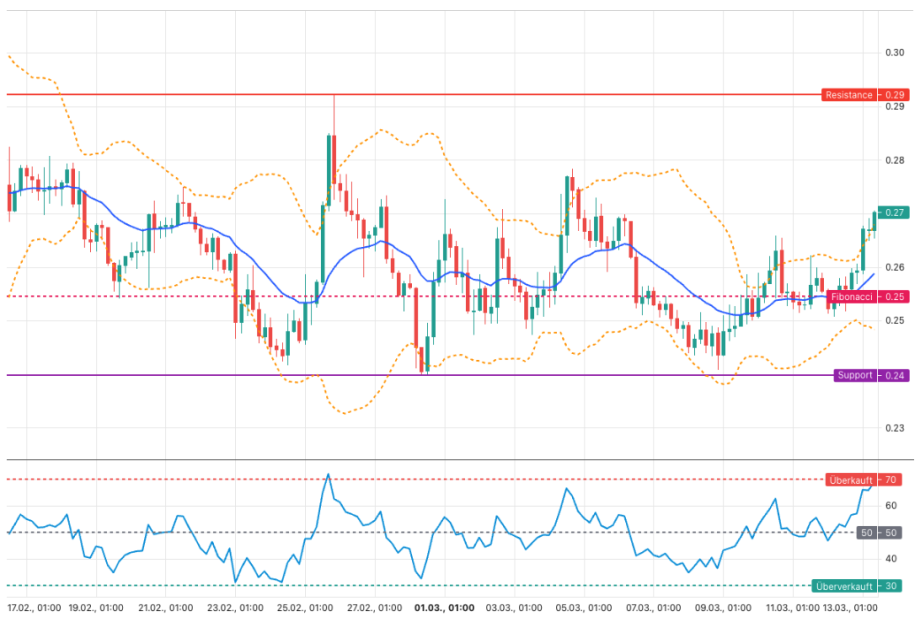Image resolution: width=920 pixels, height=617 pixels.
Task: Select the bold 01.03., 01:00 date label
Action: pyautogui.click(x=444, y=607)
